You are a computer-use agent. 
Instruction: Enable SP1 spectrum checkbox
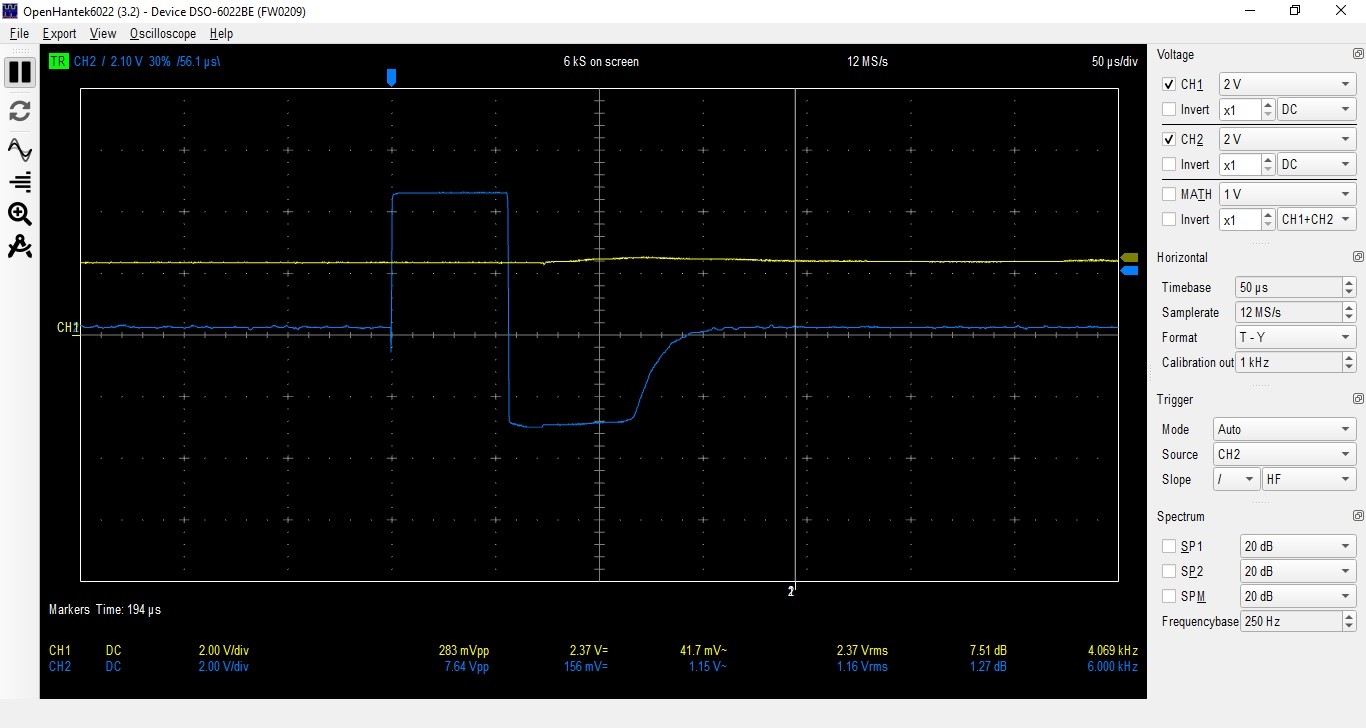pos(1169,547)
